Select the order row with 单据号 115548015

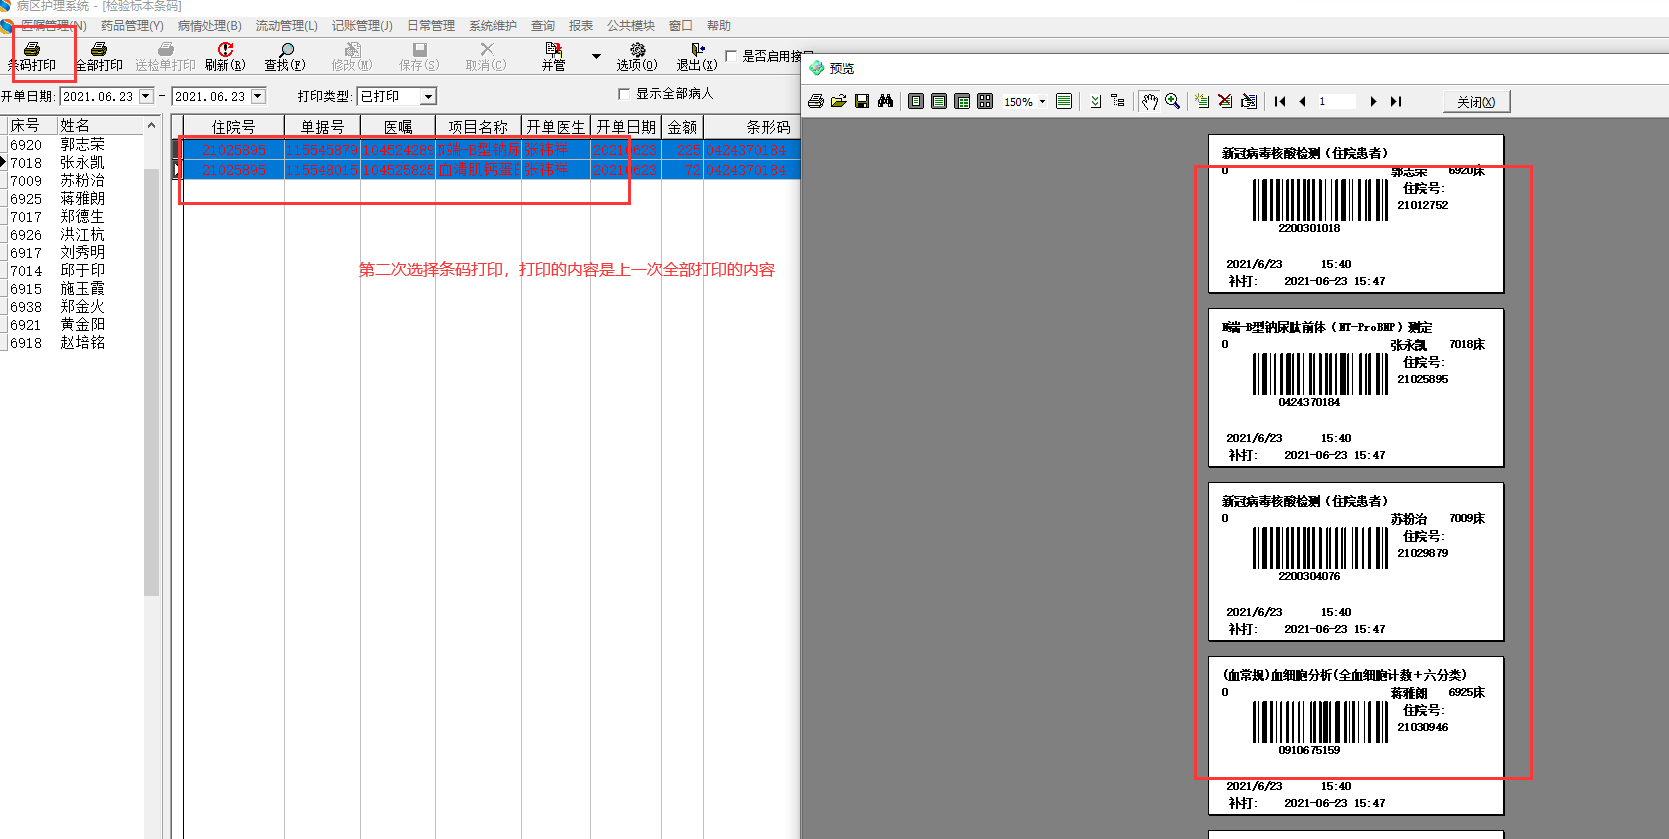[x=490, y=170]
